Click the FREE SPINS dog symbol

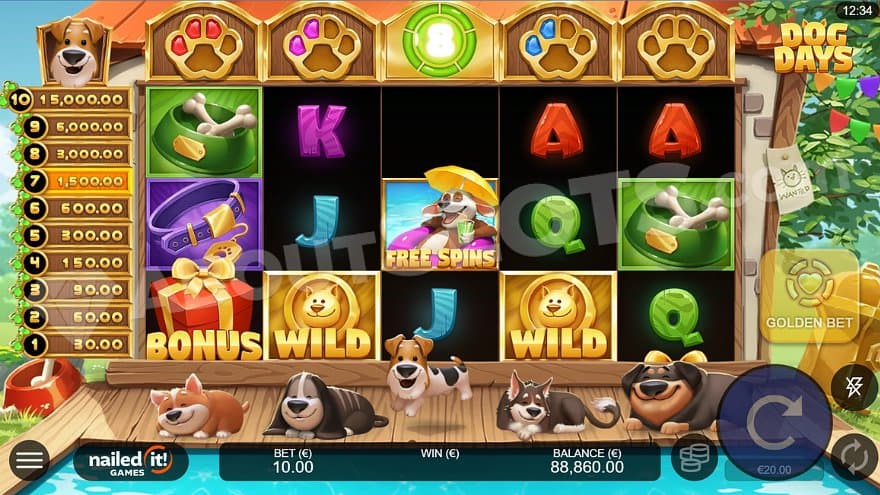(440, 221)
